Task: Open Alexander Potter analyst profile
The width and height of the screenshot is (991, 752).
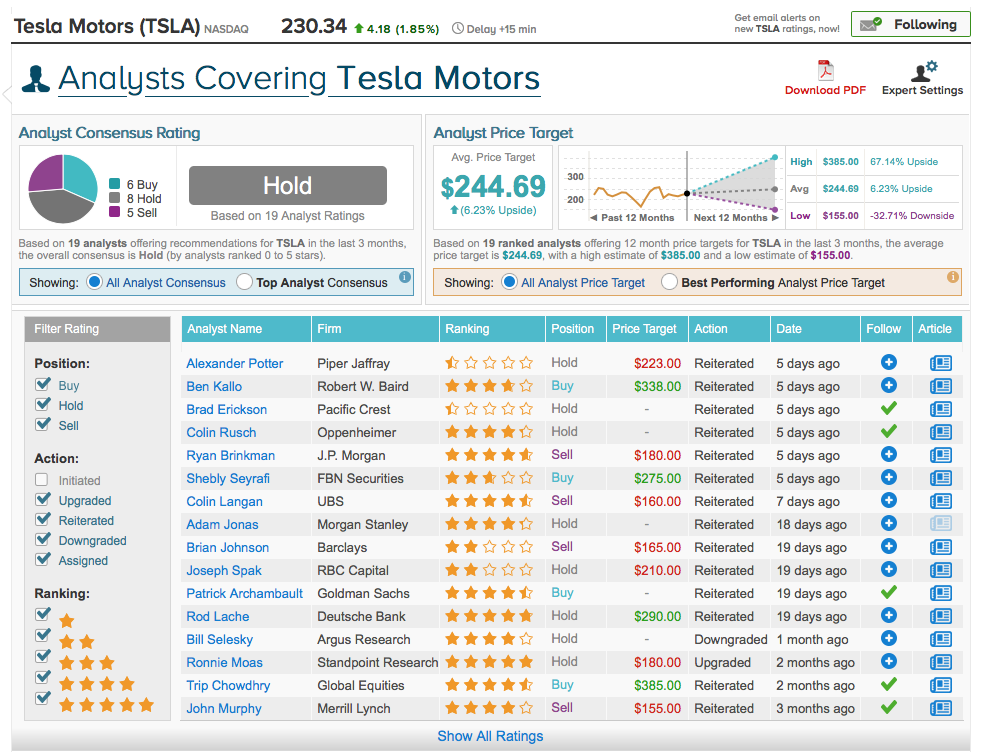Action: coord(234,363)
